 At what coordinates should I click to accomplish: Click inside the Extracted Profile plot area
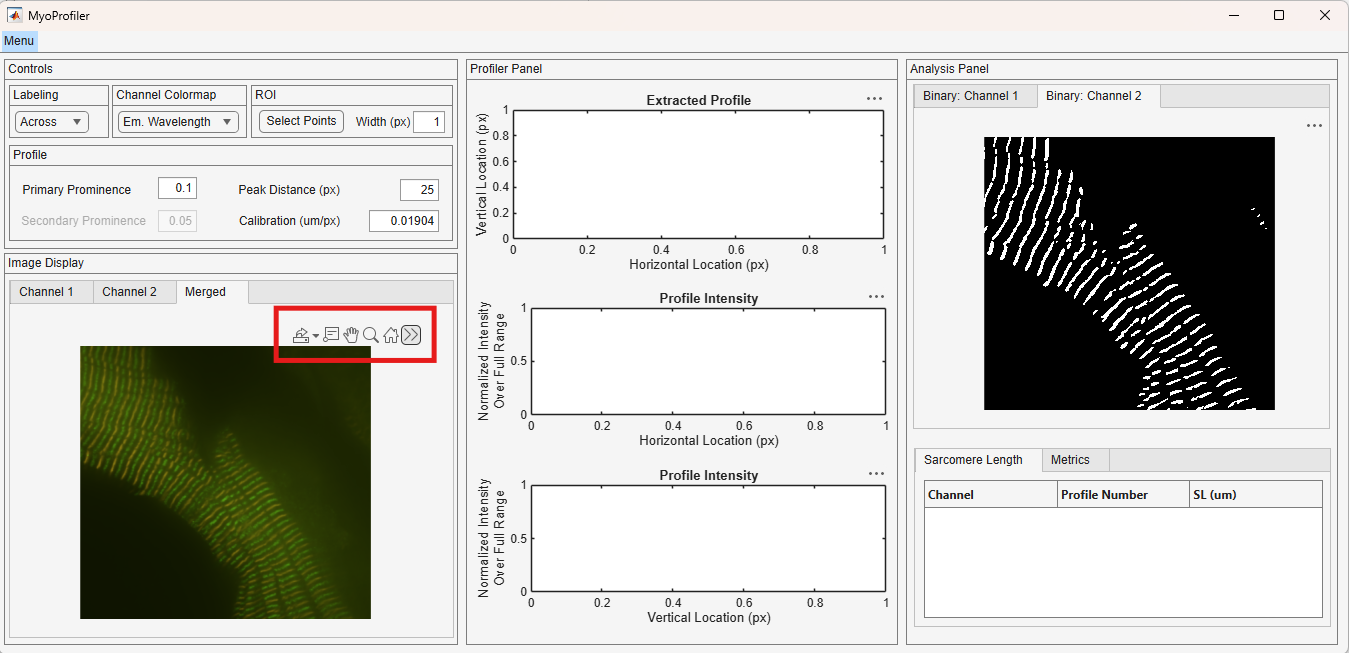pos(698,174)
